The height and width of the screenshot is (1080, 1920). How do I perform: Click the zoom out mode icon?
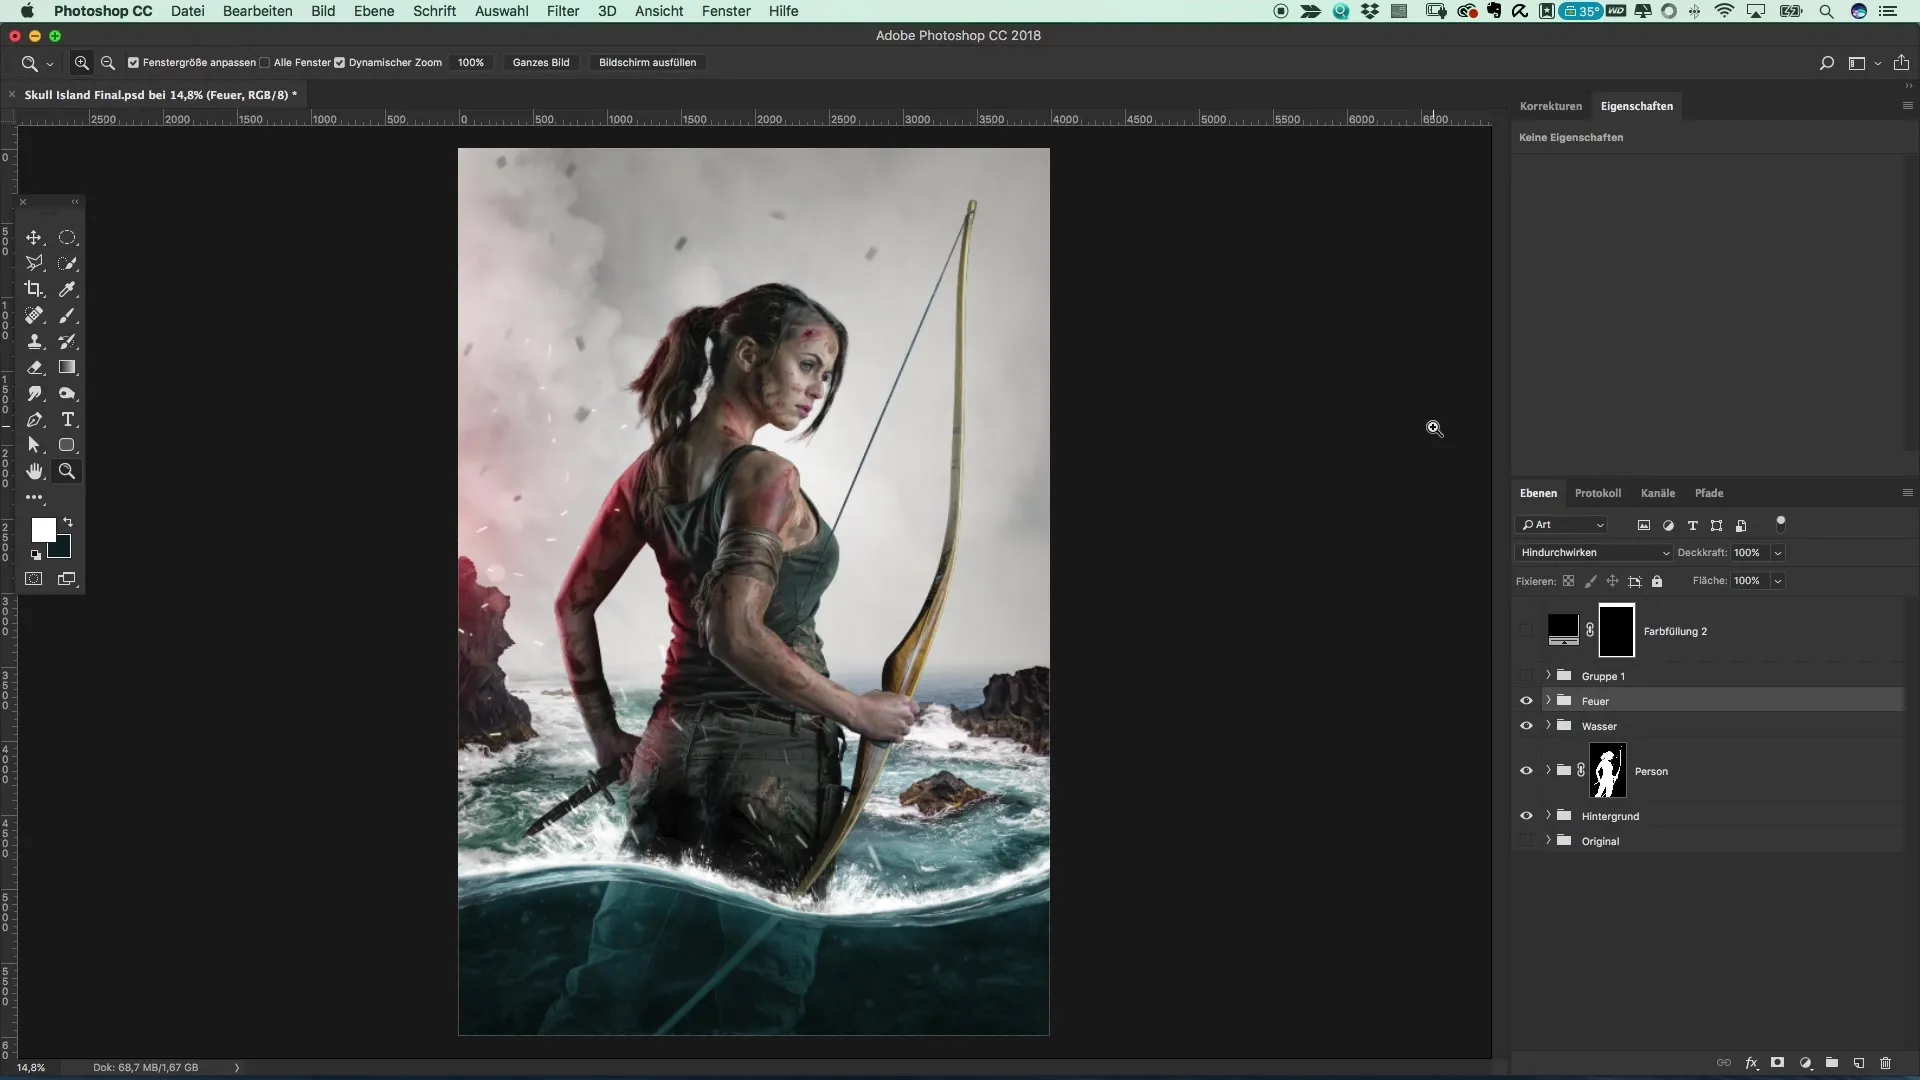[108, 62]
